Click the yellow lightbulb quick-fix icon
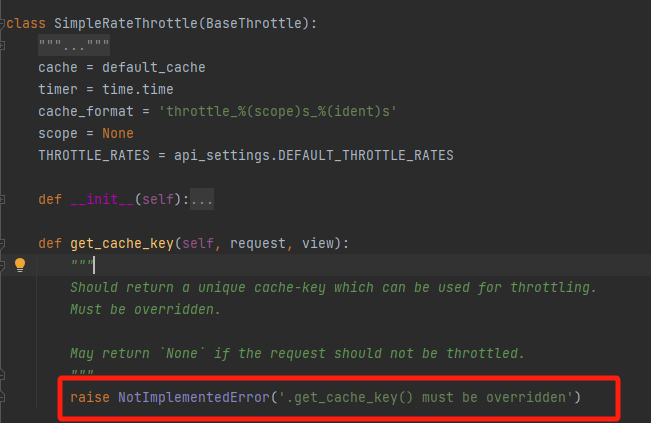 coord(20,265)
